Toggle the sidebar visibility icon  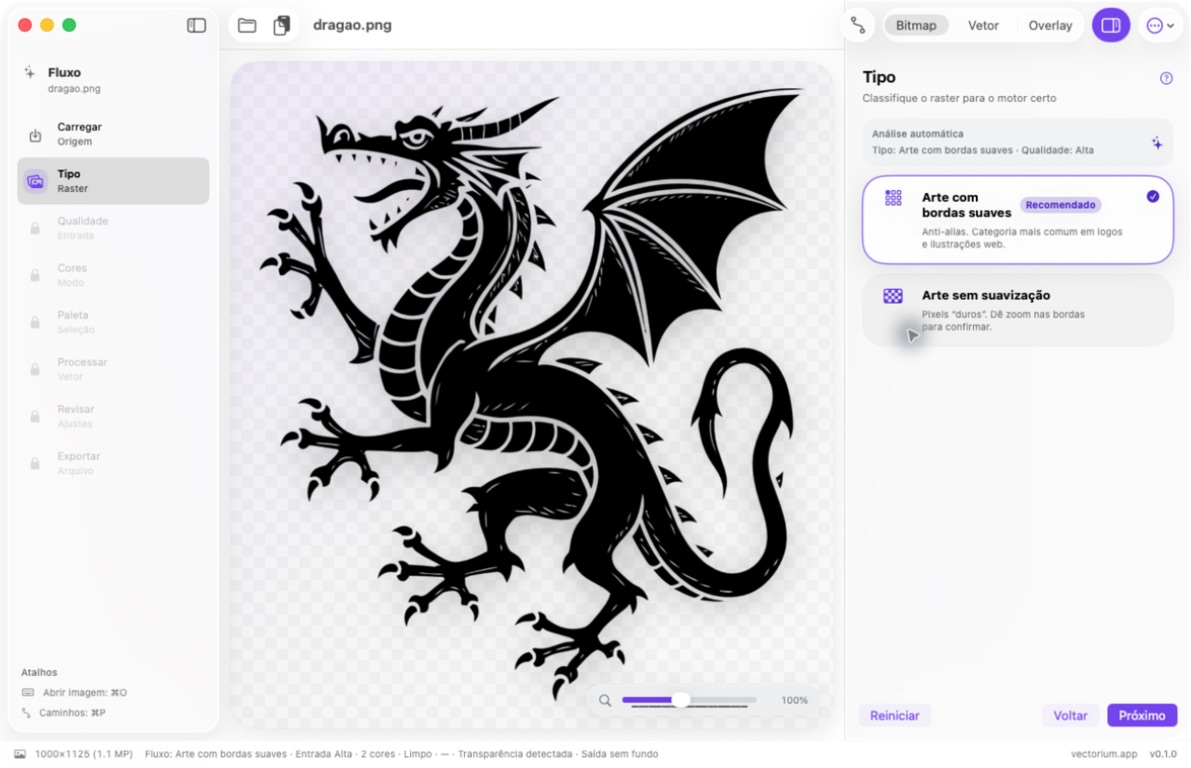196,25
